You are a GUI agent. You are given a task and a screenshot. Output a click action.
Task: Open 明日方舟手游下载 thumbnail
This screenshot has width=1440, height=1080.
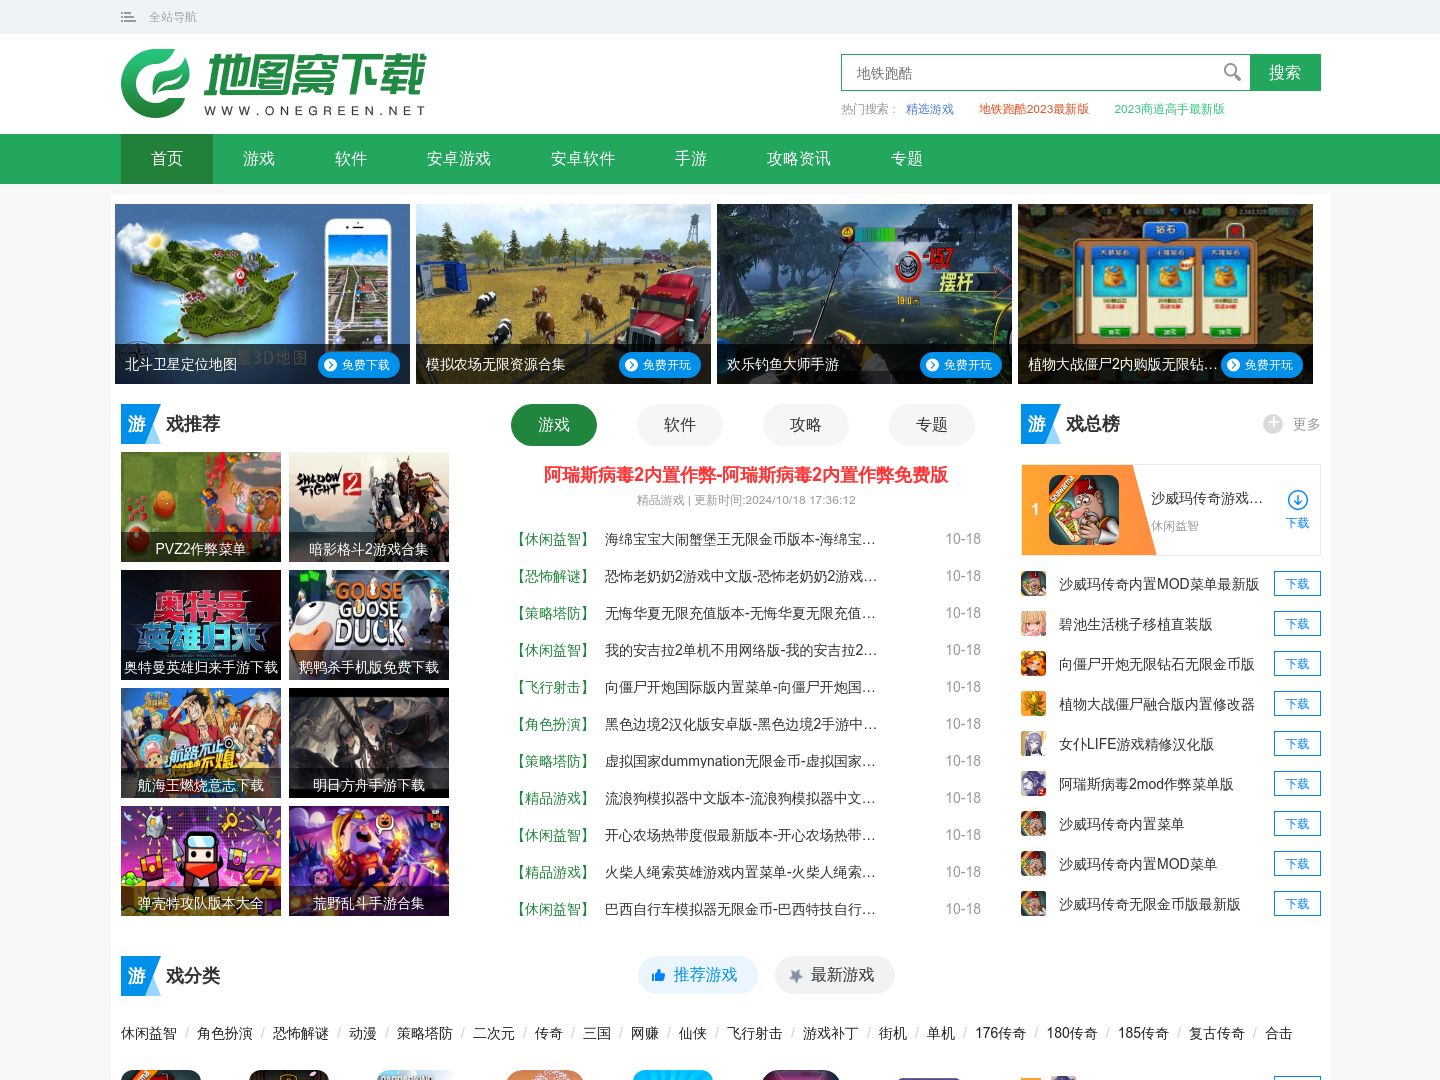coord(369,743)
